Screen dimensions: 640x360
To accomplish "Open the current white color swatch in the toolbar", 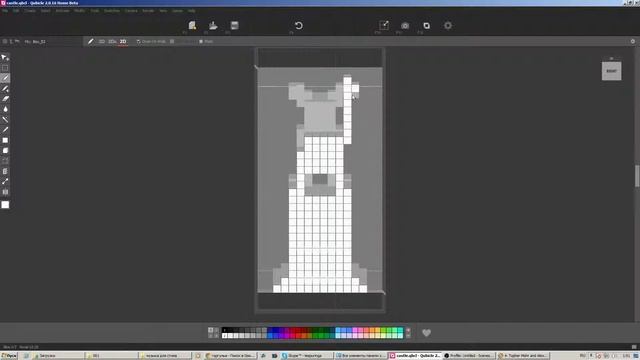I will click(5, 204).
